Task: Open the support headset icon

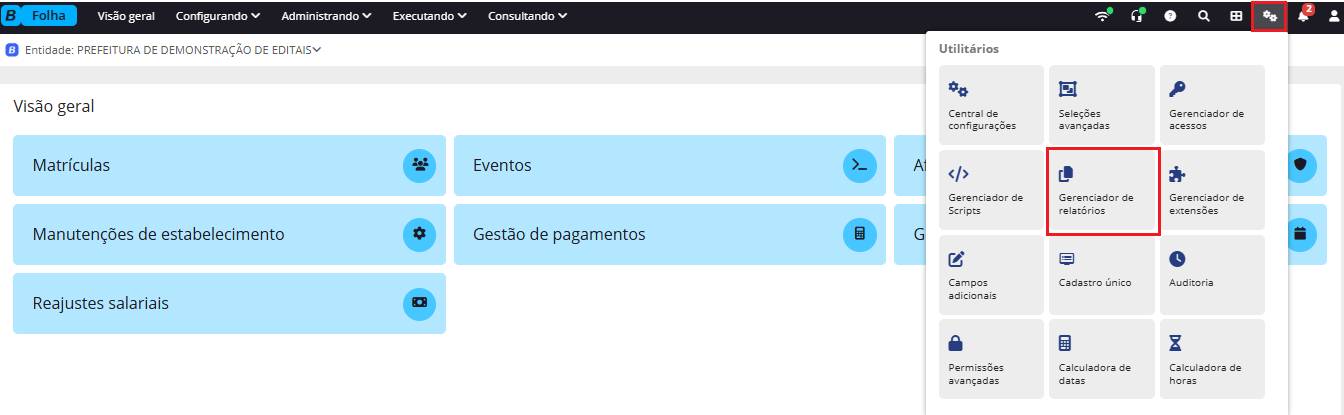Action: (1135, 16)
